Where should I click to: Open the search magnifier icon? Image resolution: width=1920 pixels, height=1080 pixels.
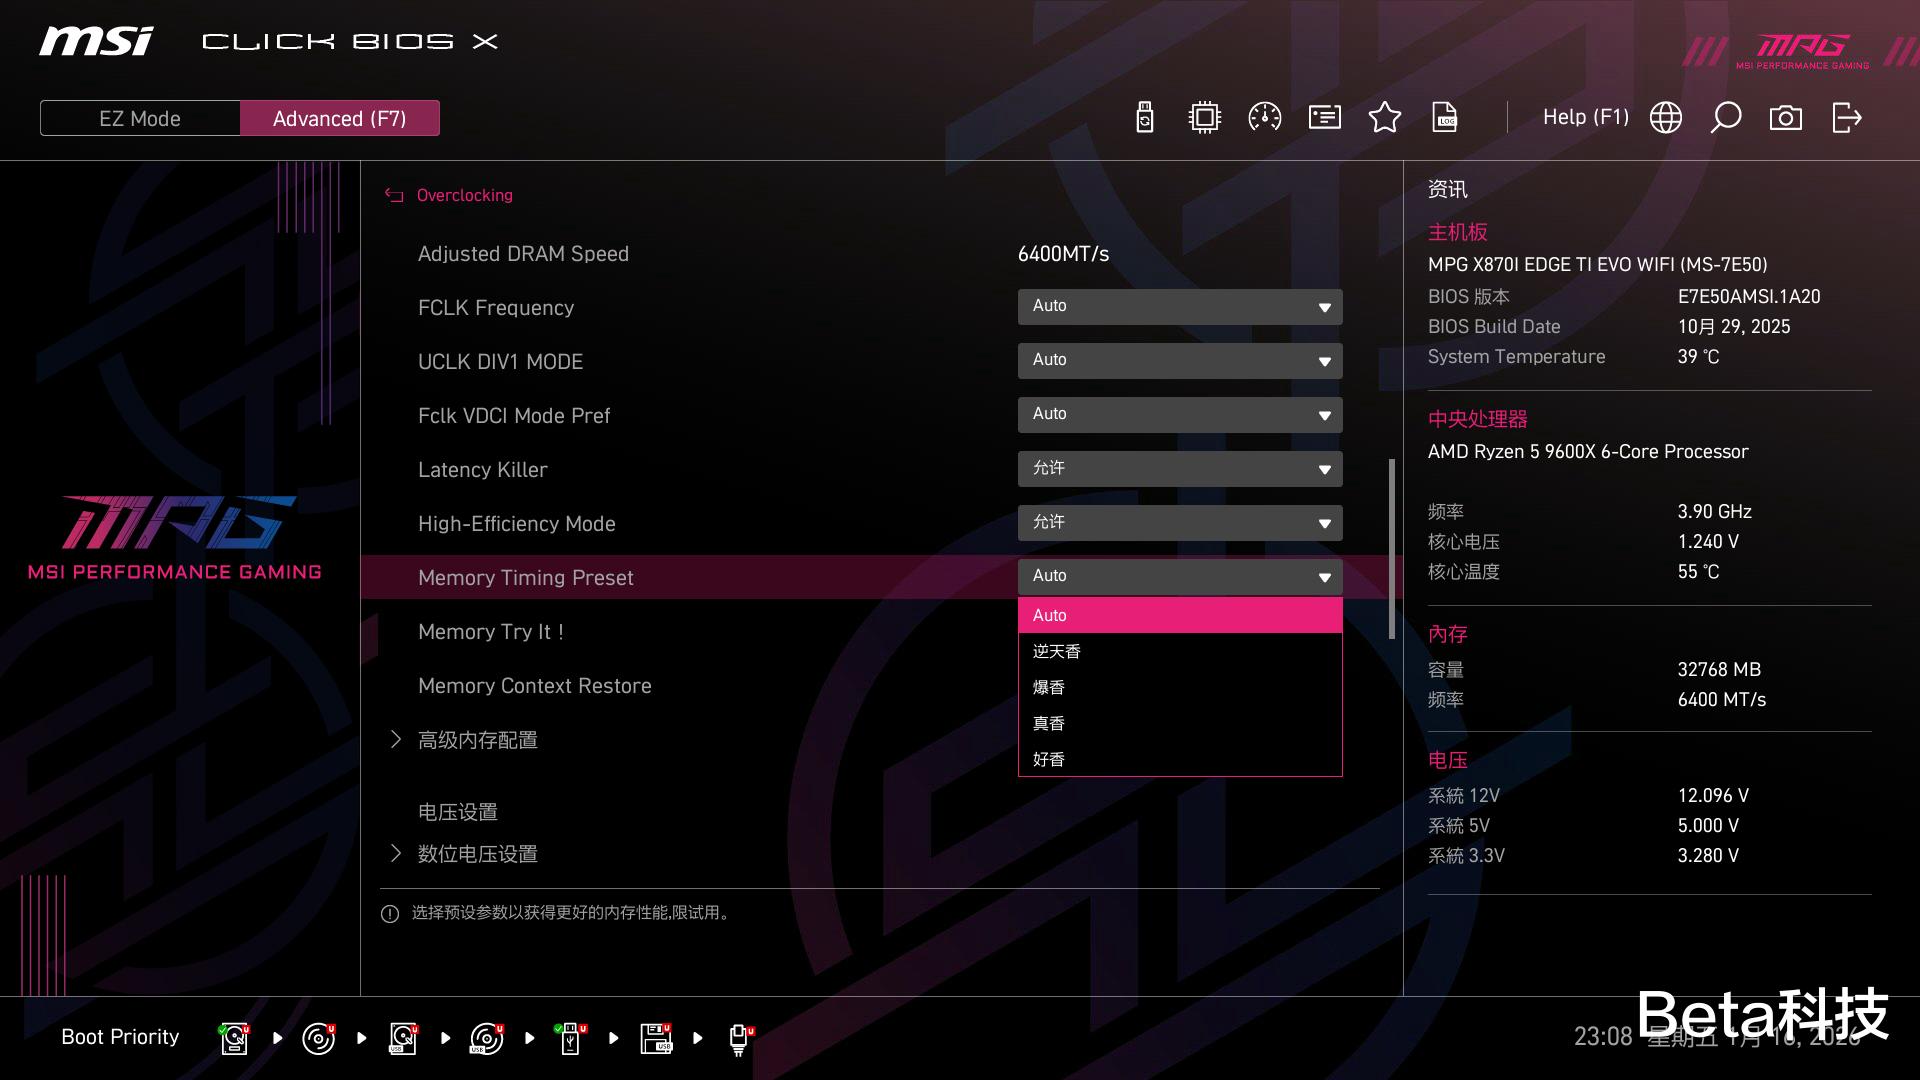(x=1726, y=118)
